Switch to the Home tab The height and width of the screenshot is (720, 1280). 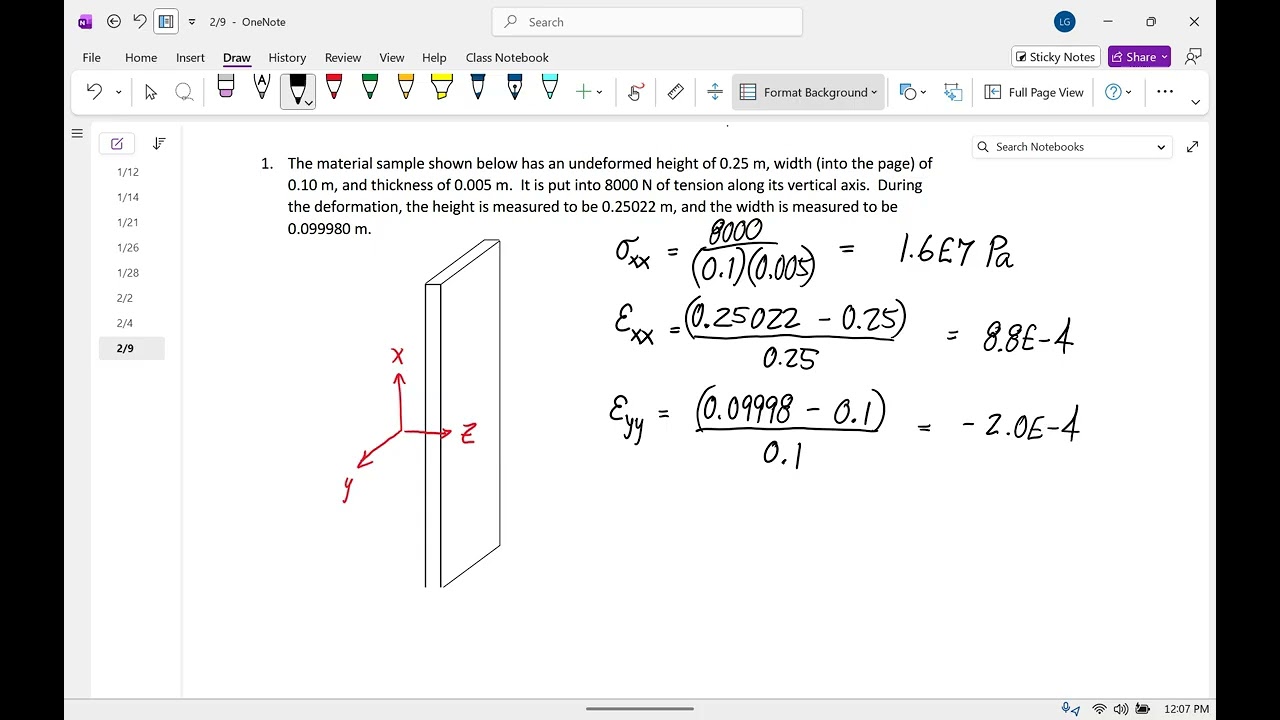click(141, 57)
